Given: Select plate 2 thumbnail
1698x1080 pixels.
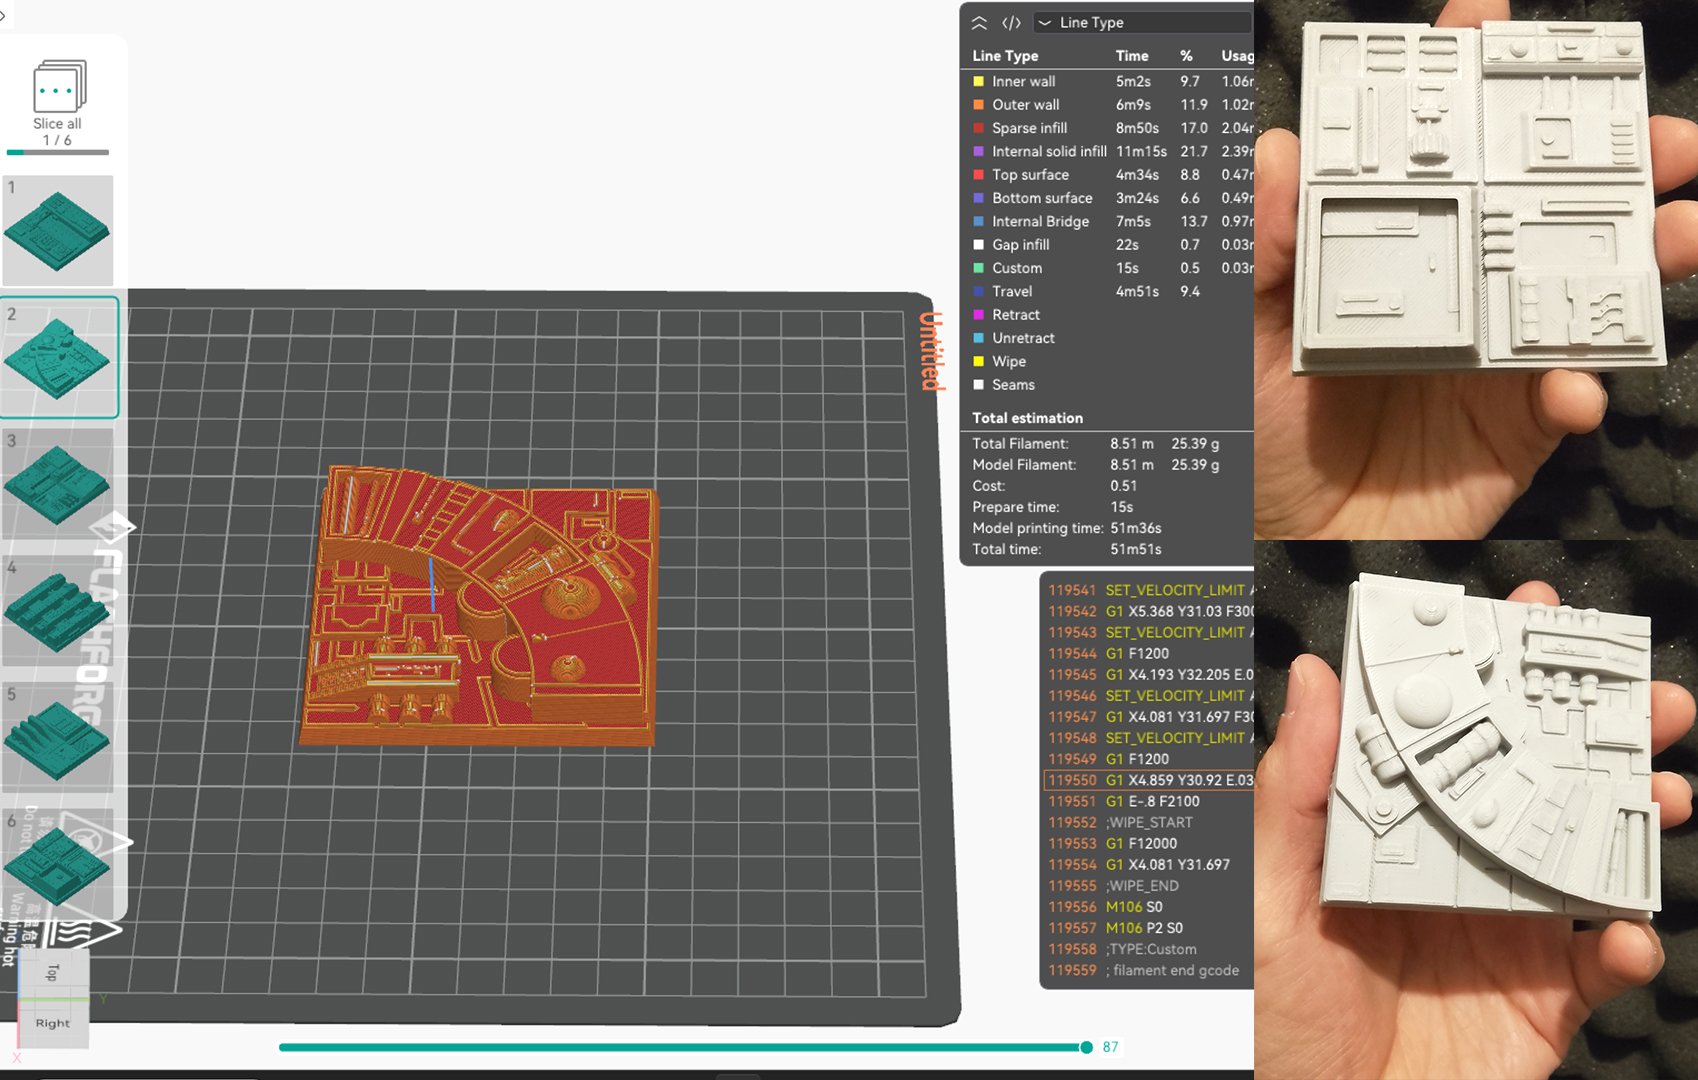Looking at the screenshot, I should click(59, 357).
